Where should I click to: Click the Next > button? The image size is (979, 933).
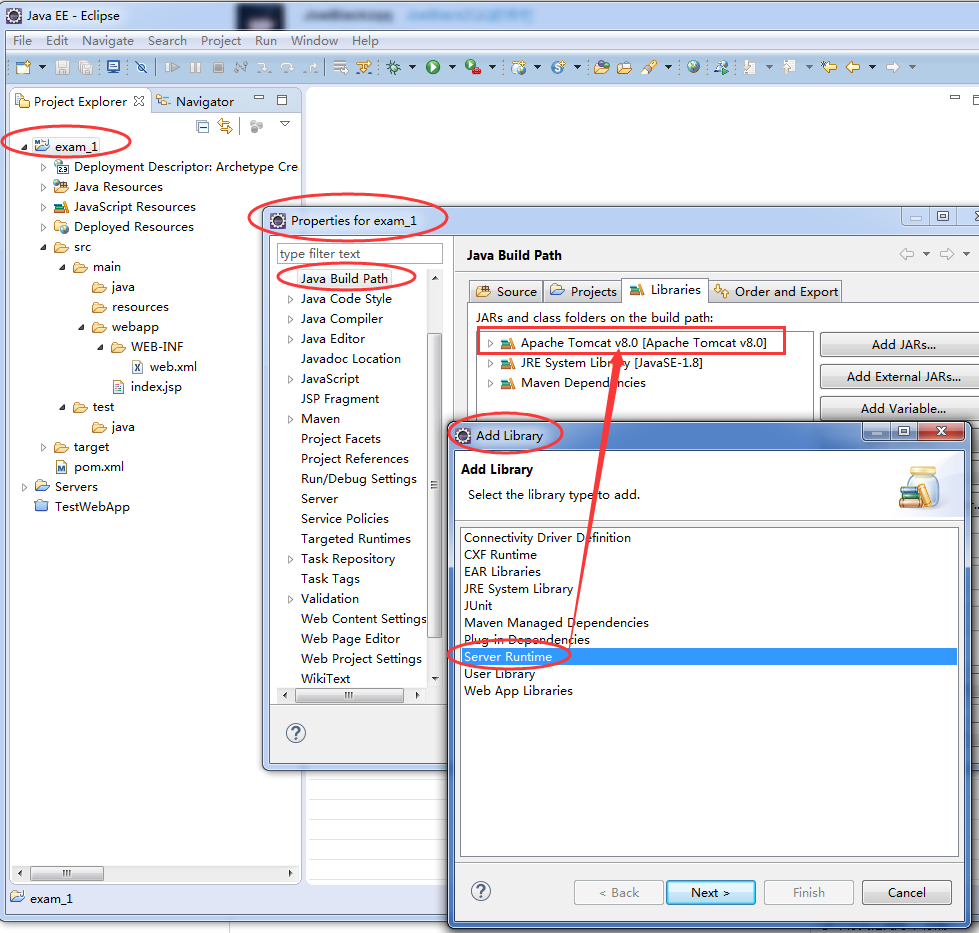[x=711, y=892]
